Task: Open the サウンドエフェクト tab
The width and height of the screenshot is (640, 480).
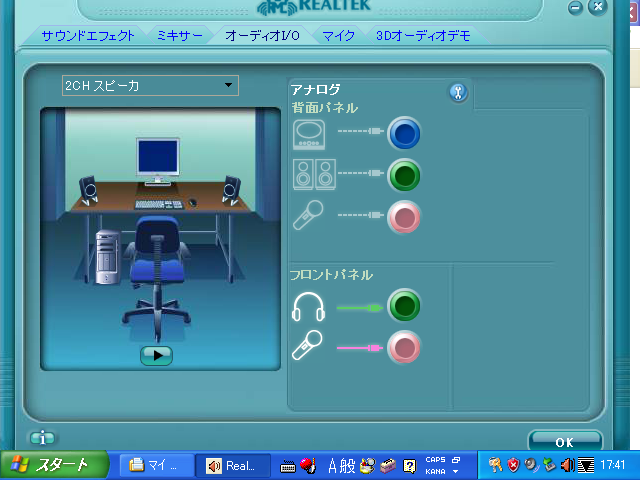Action: click(88, 36)
